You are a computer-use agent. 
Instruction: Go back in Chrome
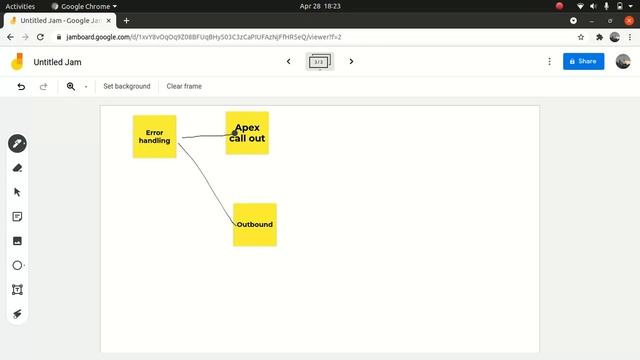(x=10, y=37)
